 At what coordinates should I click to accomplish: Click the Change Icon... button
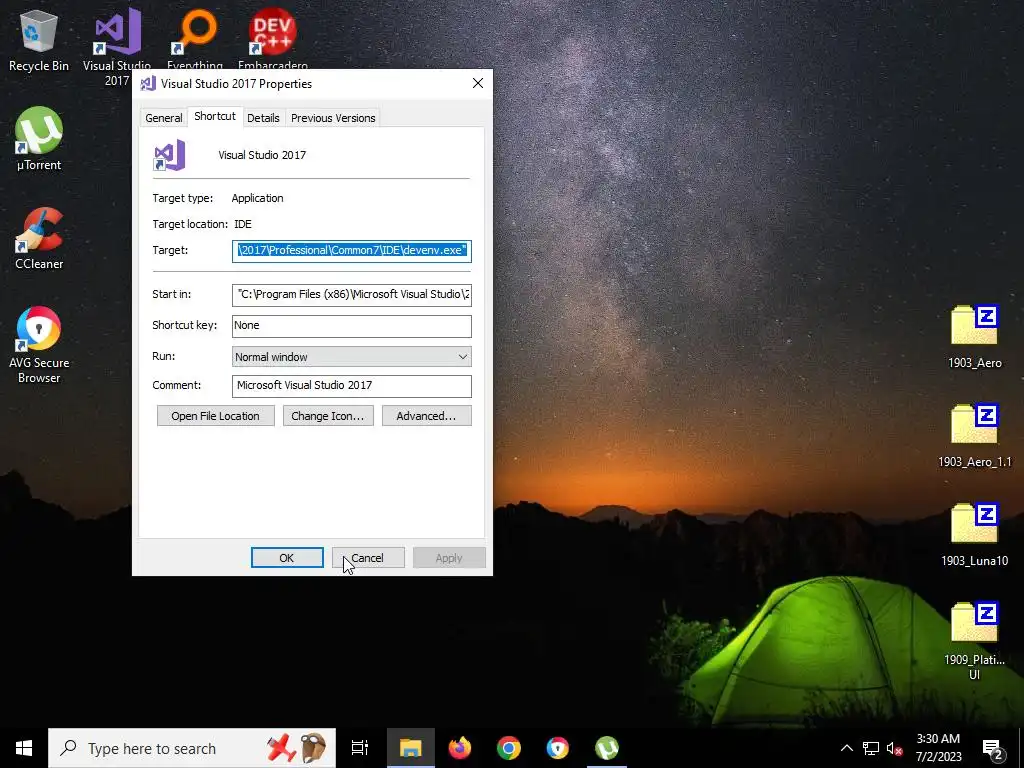328,416
